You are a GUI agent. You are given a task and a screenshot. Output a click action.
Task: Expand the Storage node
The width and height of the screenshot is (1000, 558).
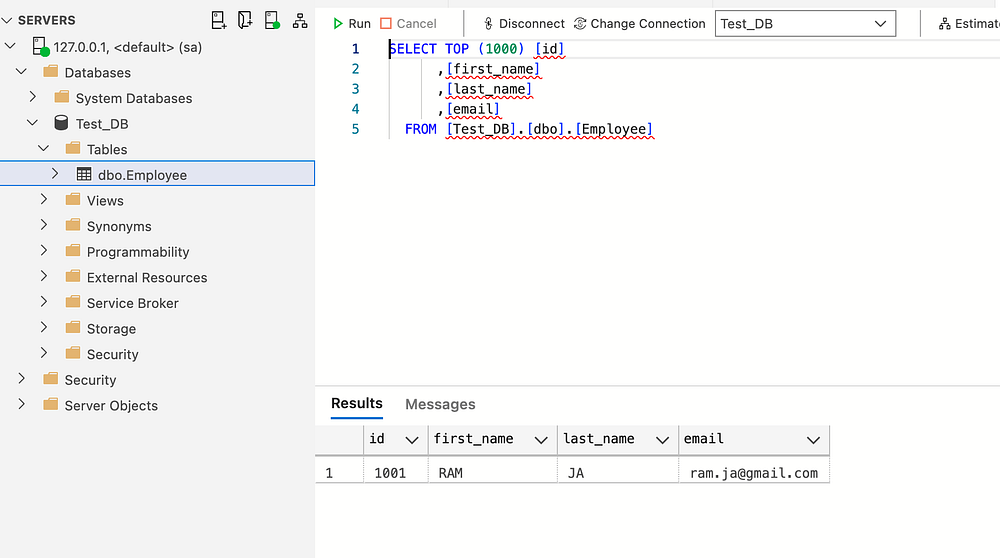(43, 328)
